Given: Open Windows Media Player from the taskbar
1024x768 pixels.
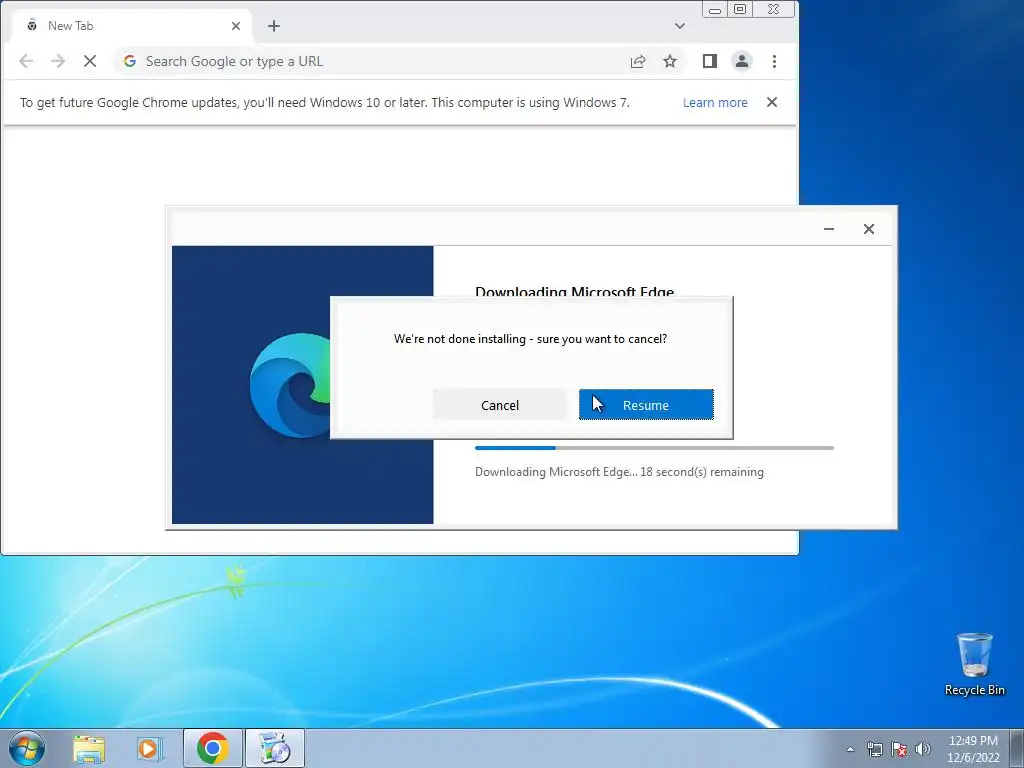Looking at the screenshot, I should (x=150, y=748).
